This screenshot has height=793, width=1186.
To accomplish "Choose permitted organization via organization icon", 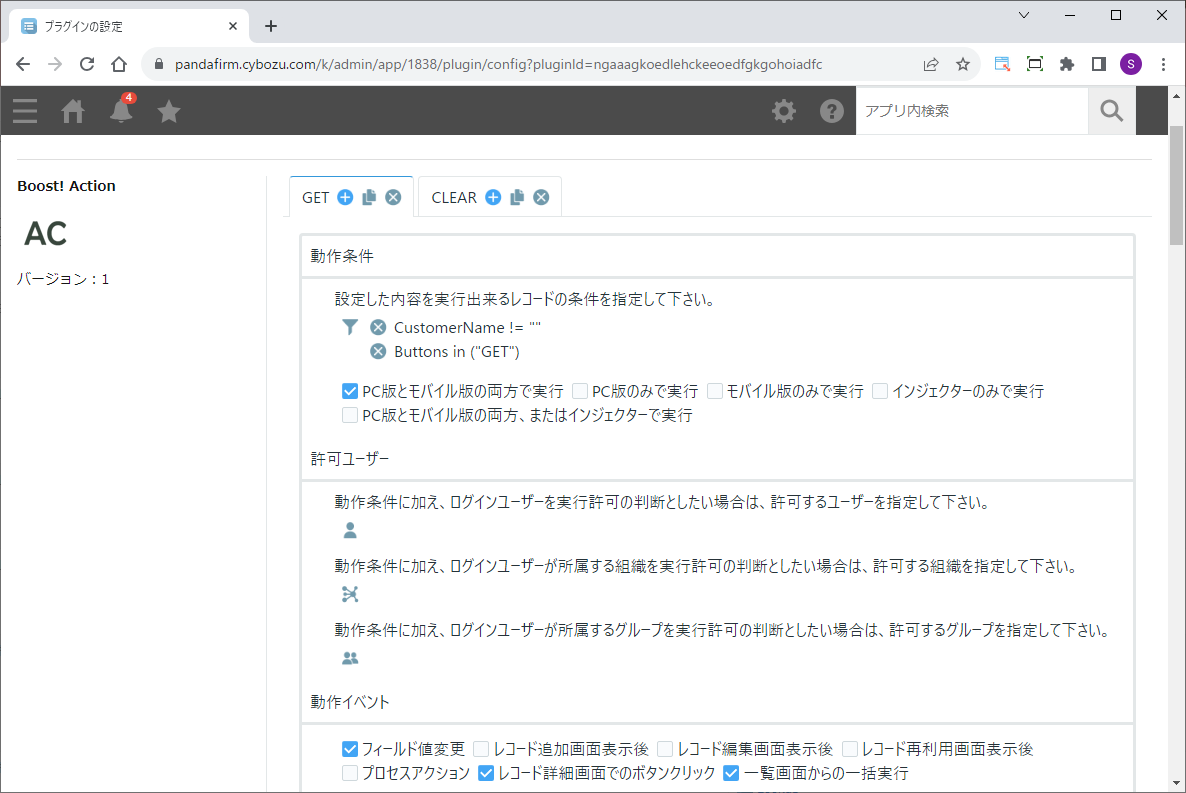I will coord(350,595).
